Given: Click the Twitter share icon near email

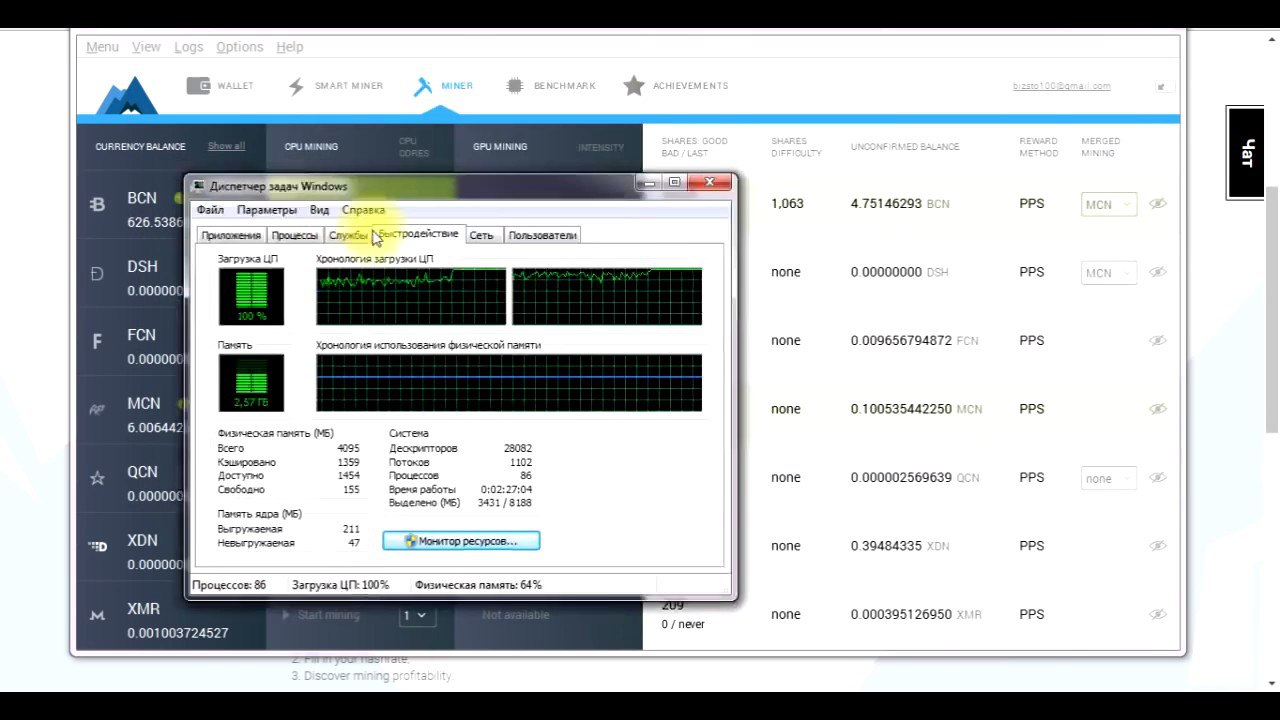Looking at the screenshot, I should (x=1161, y=87).
